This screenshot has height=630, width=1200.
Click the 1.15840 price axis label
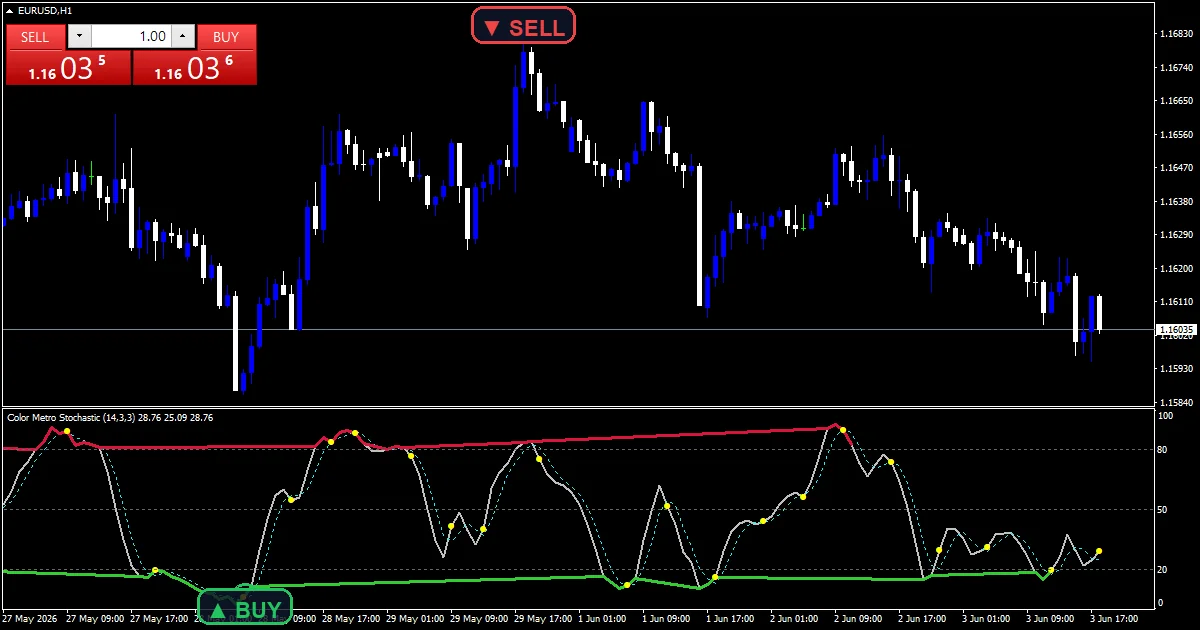[x=1177, y=402]
